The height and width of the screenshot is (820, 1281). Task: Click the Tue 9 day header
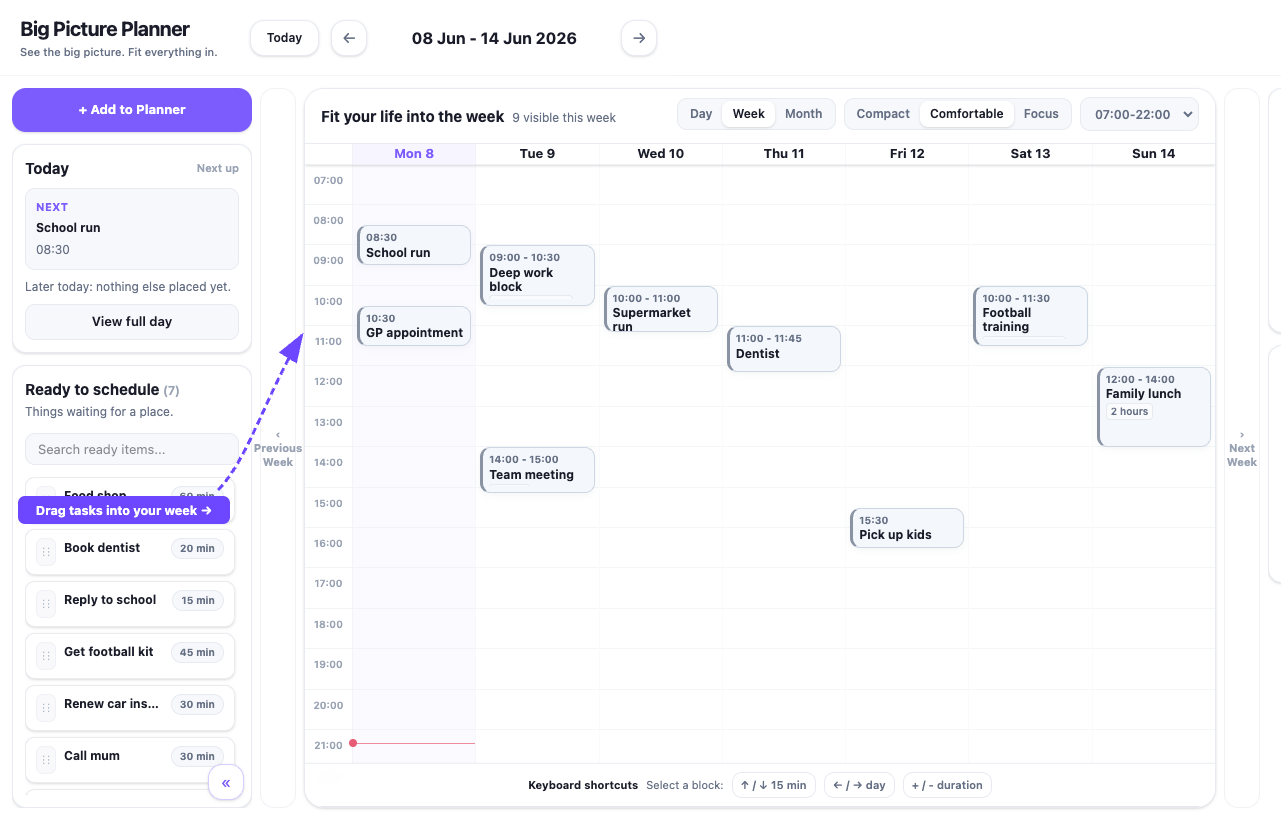[x=537, y=154]
